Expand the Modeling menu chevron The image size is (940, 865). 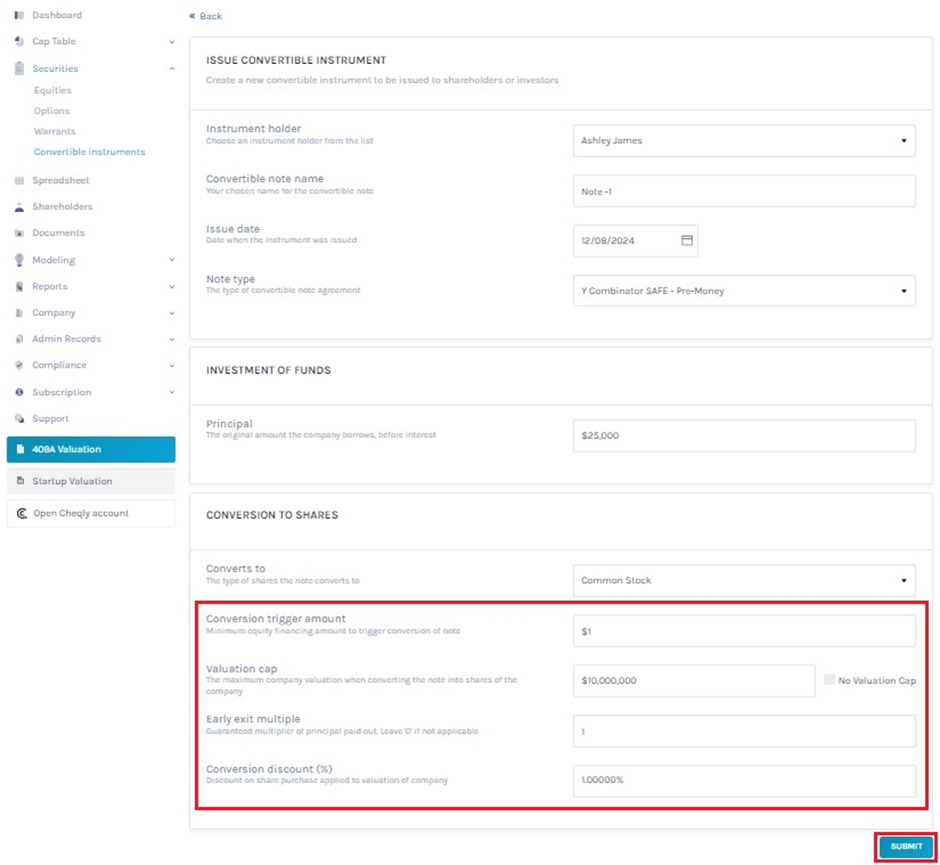click(x=172, y=260)
